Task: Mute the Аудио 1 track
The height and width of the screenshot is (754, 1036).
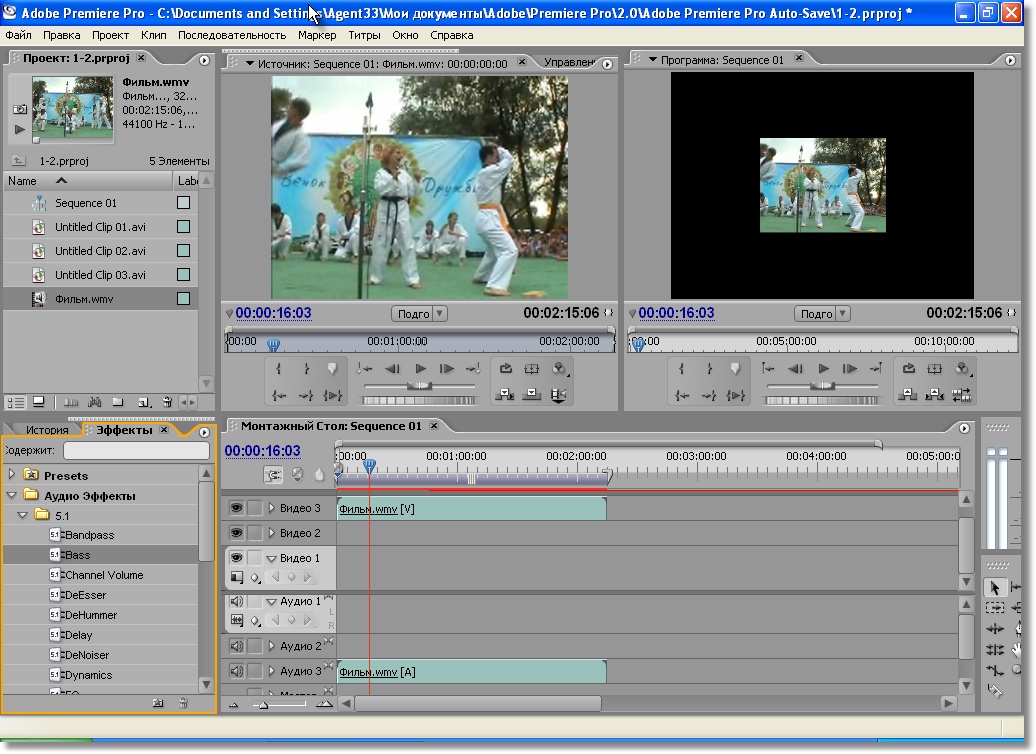Action: pyautogui.click(x=236, y=601)
